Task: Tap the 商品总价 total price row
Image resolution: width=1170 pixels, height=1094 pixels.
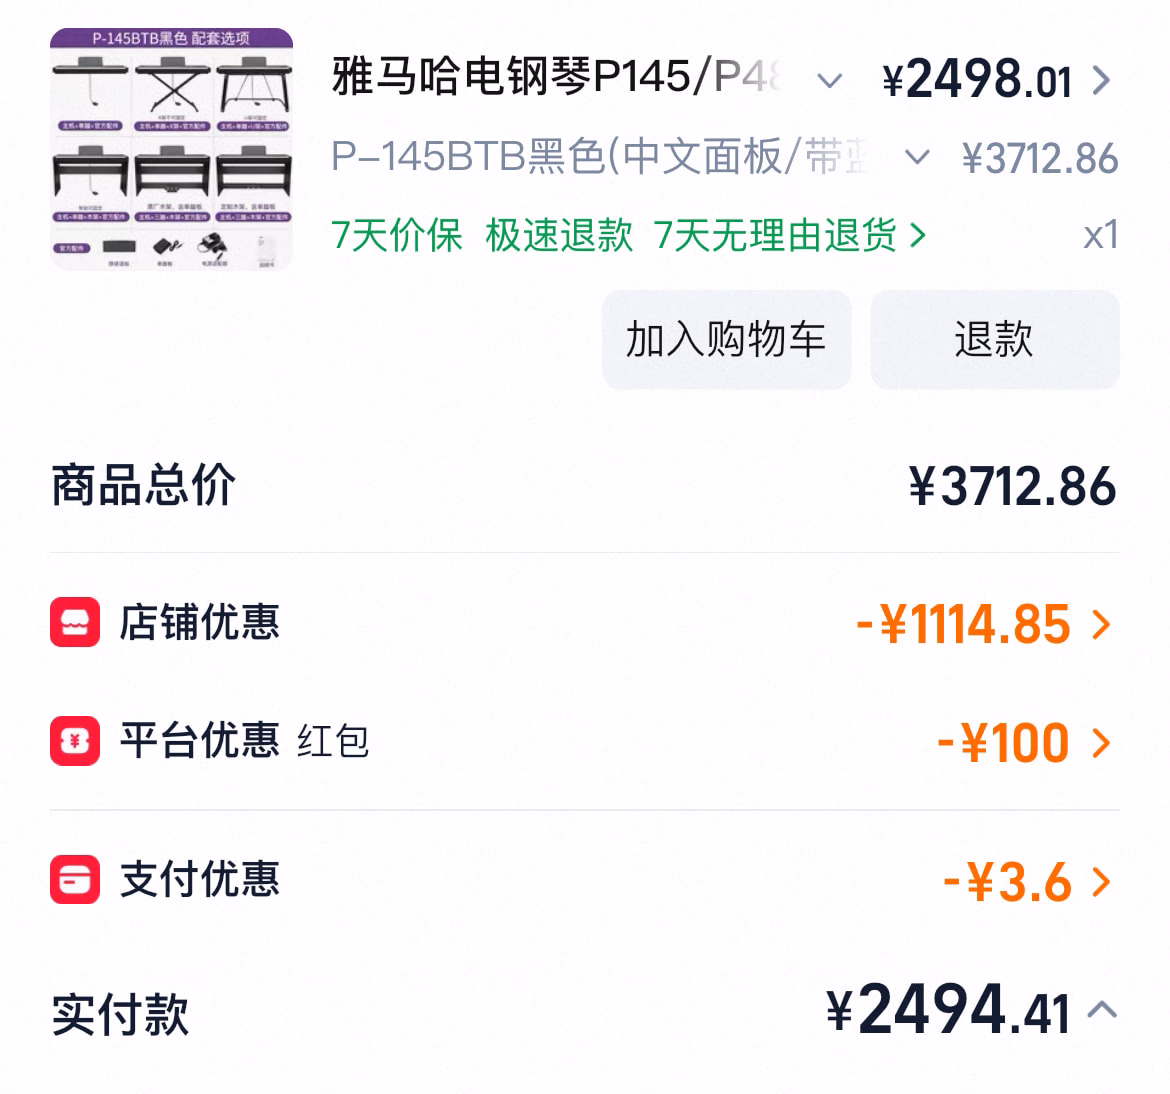Action: [x=585, y=486]
